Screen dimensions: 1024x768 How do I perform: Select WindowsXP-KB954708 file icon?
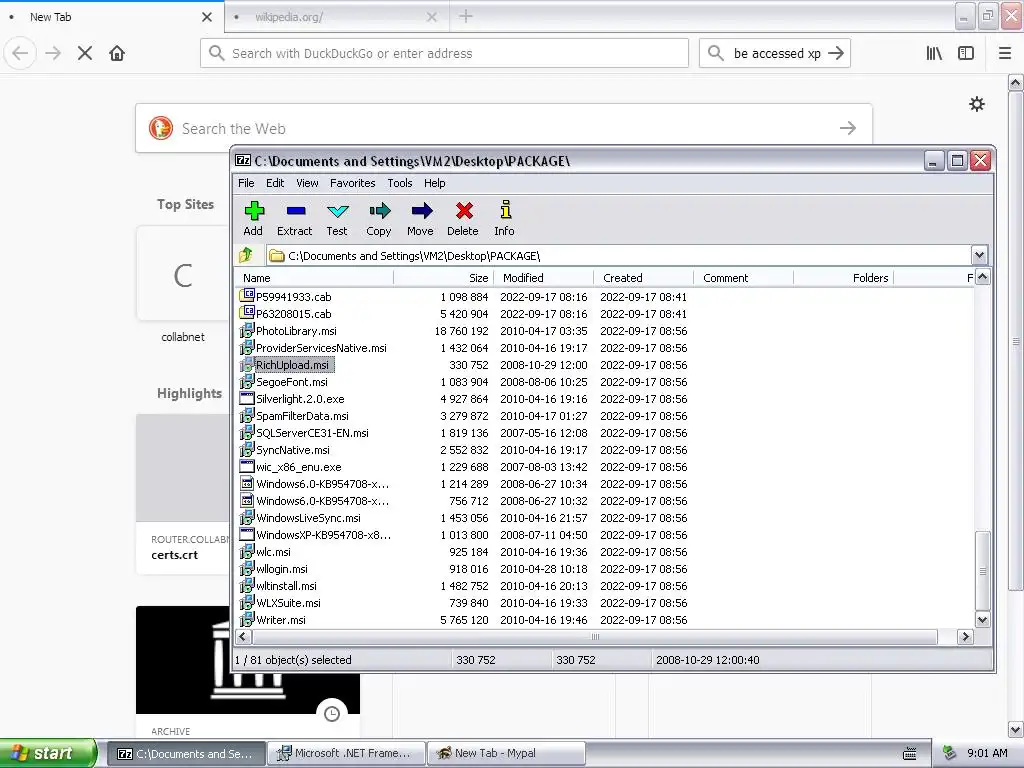point(247,534)
